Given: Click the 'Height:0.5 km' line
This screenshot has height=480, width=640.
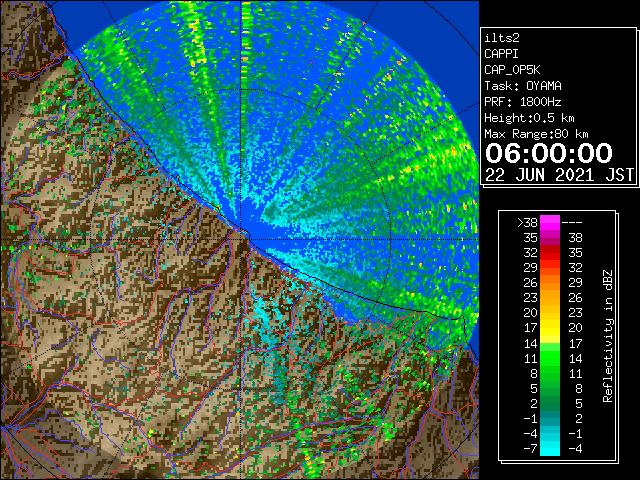Looking at the screenshot, I should (529, 118).
